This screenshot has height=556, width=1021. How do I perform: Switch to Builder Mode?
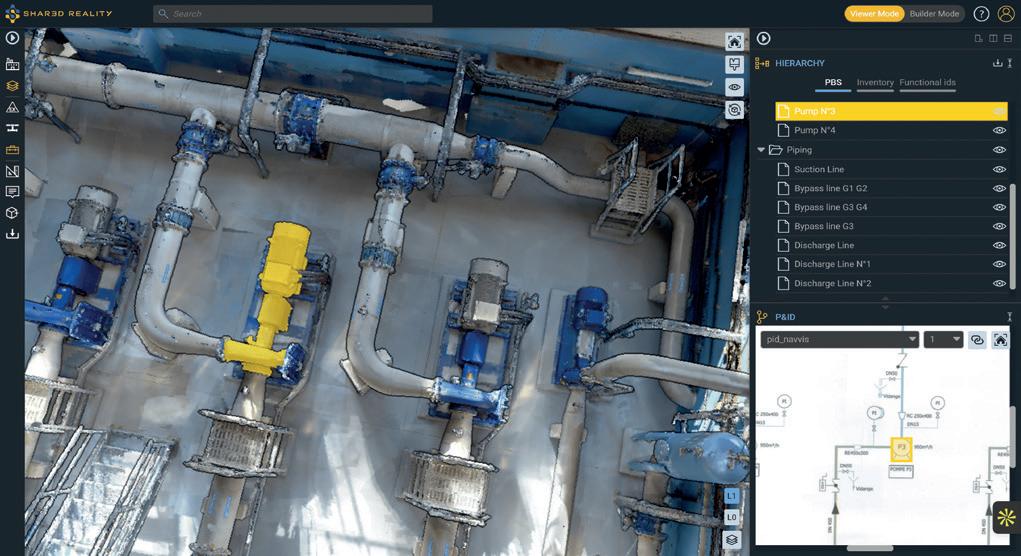click(934, 14)
